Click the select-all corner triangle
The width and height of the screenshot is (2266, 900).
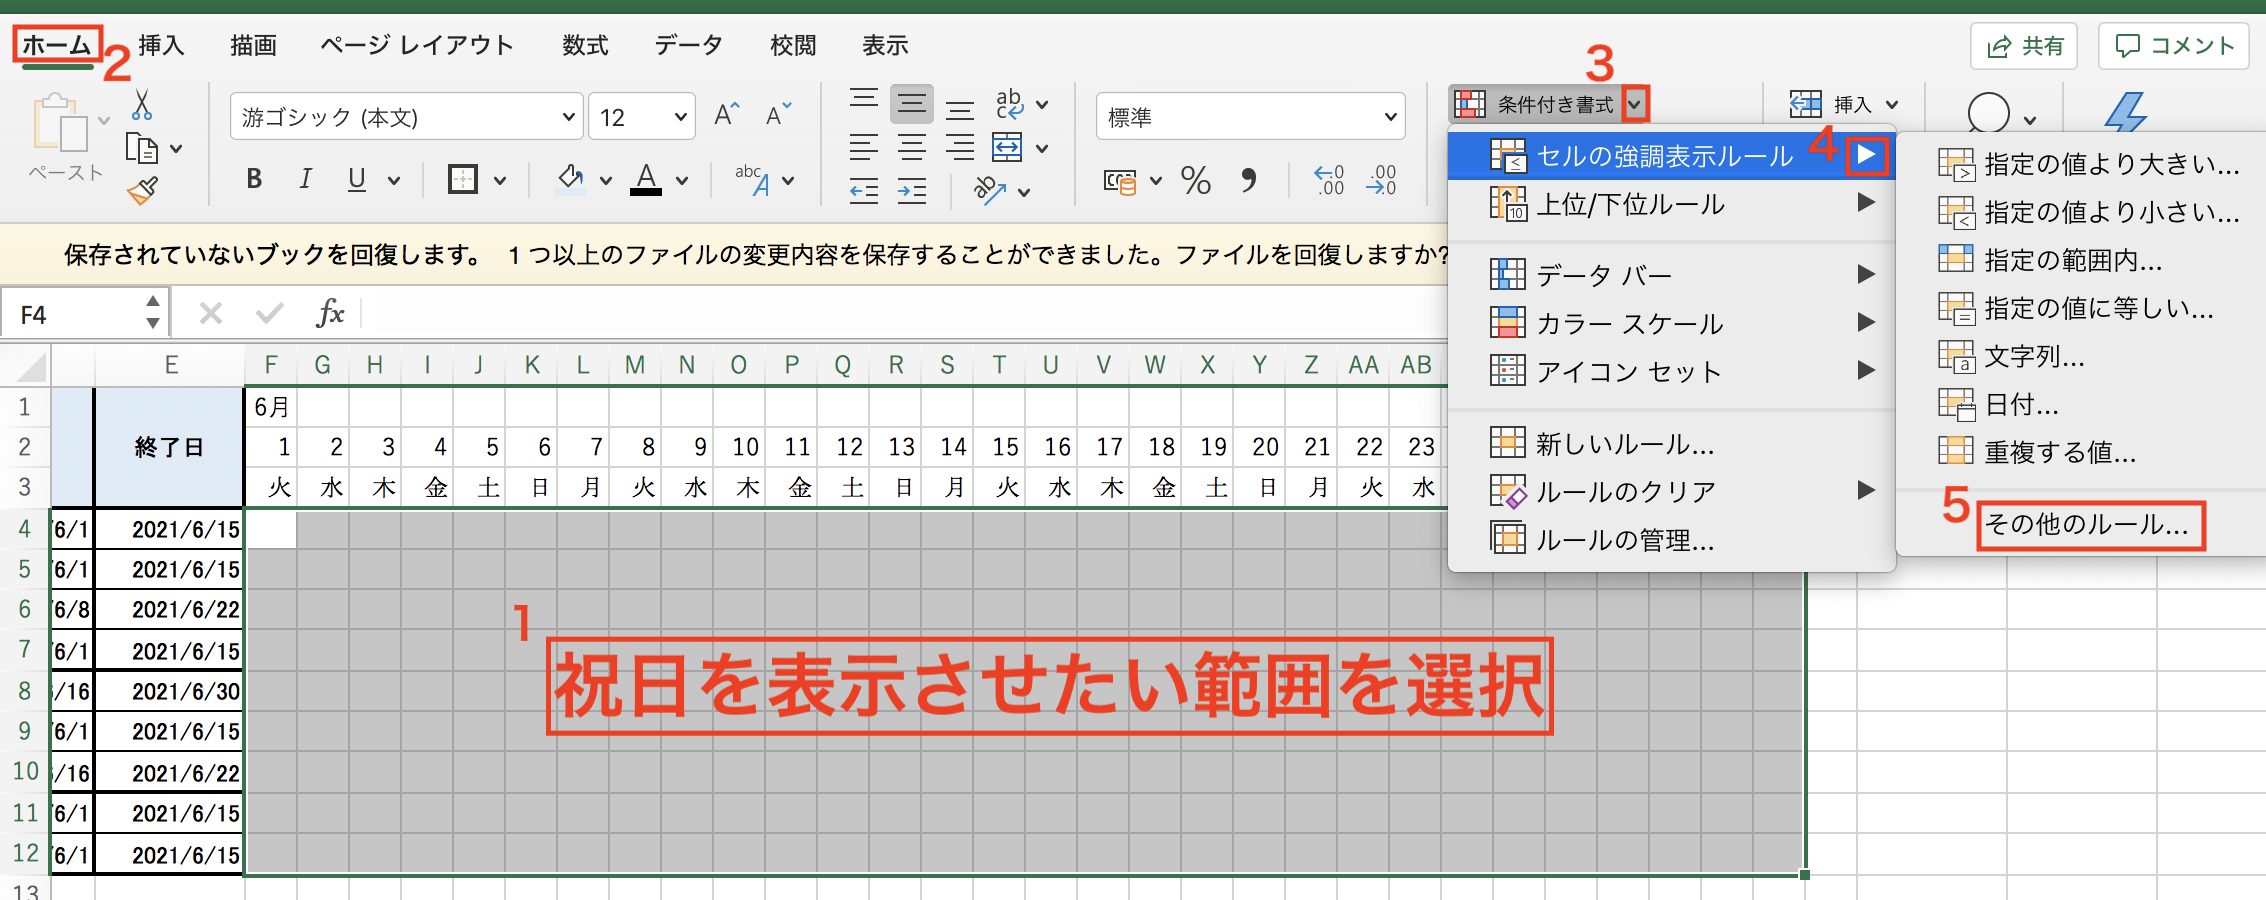click(x=31, y=366)
